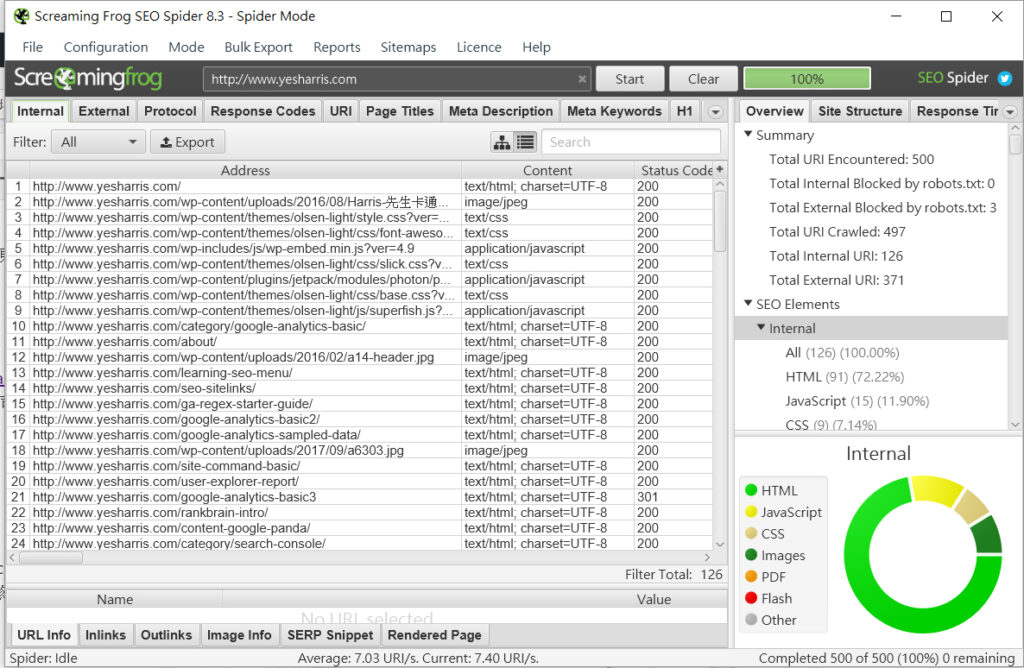Open the Filter All dropdown
Viewport: 1024px width, 668px height.
[x=98, y=142]
